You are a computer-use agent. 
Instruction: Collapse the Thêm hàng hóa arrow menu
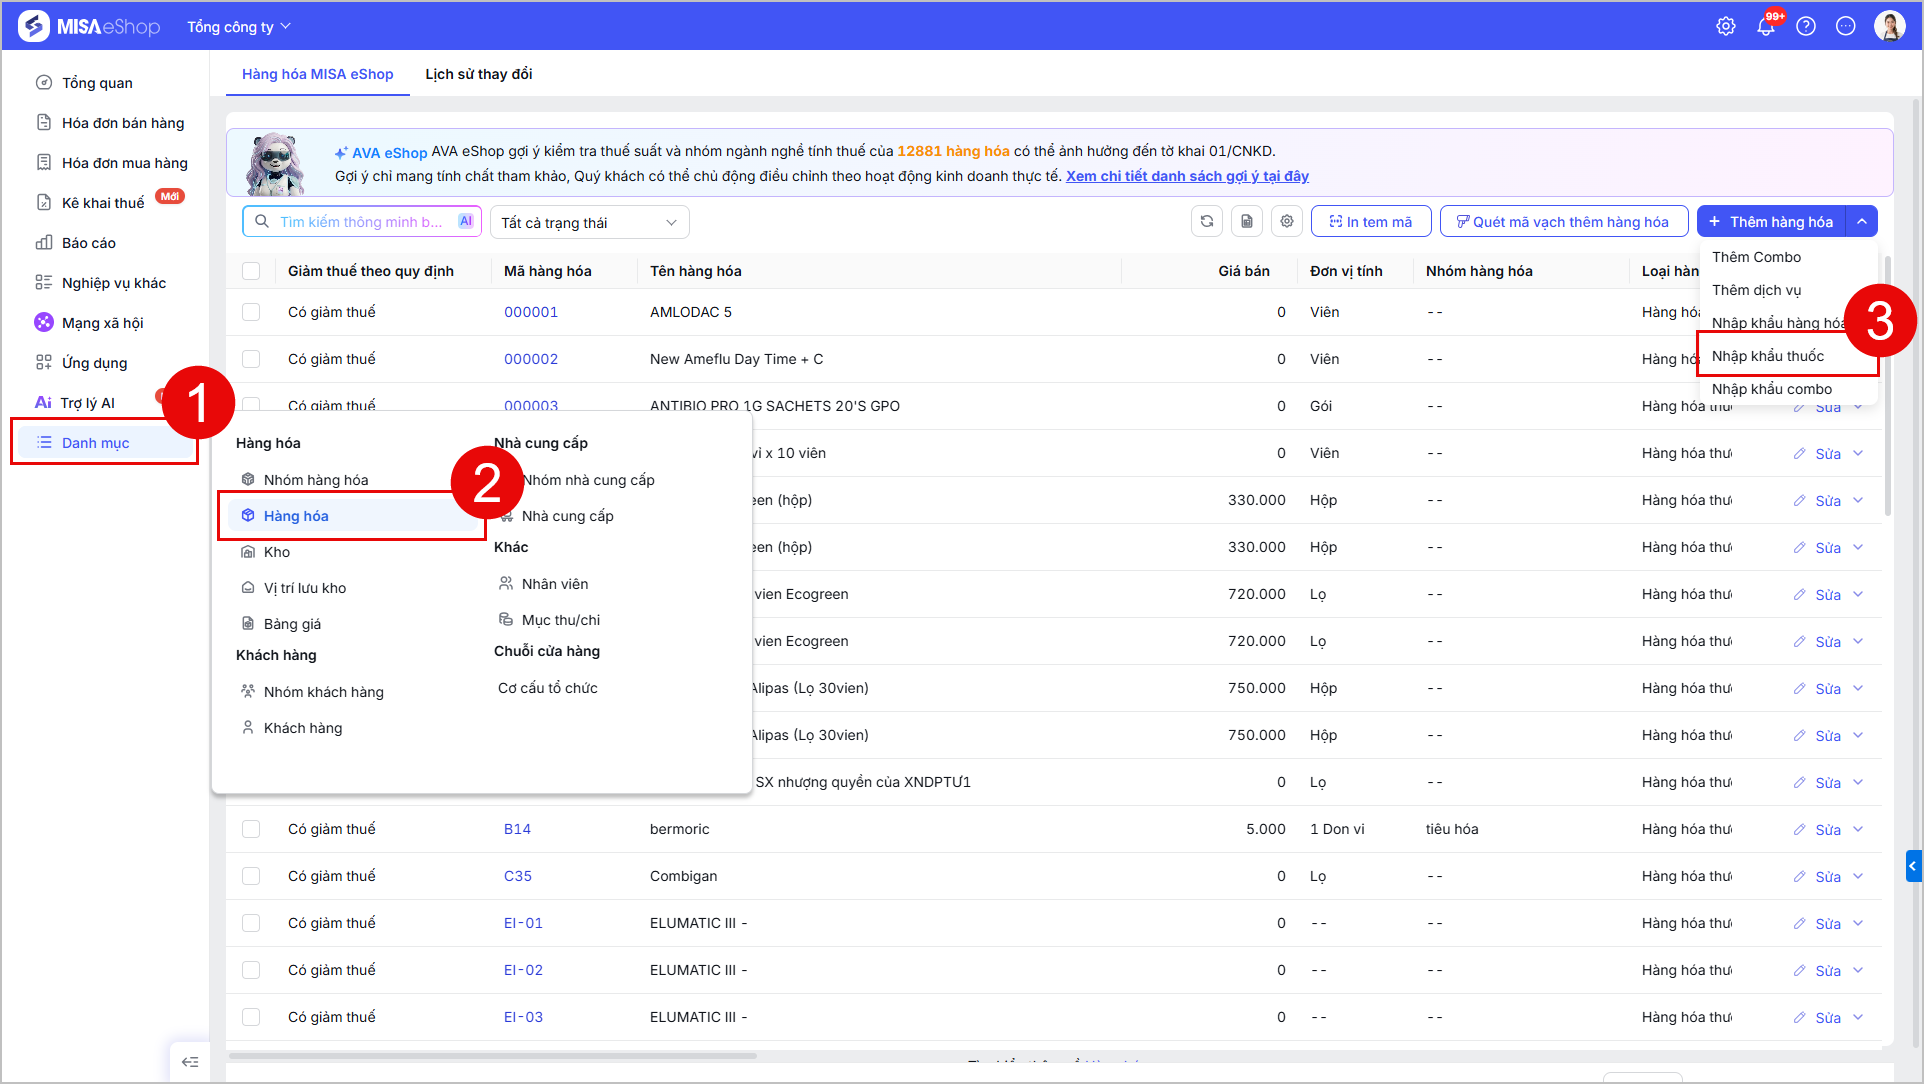(1862, 222)
